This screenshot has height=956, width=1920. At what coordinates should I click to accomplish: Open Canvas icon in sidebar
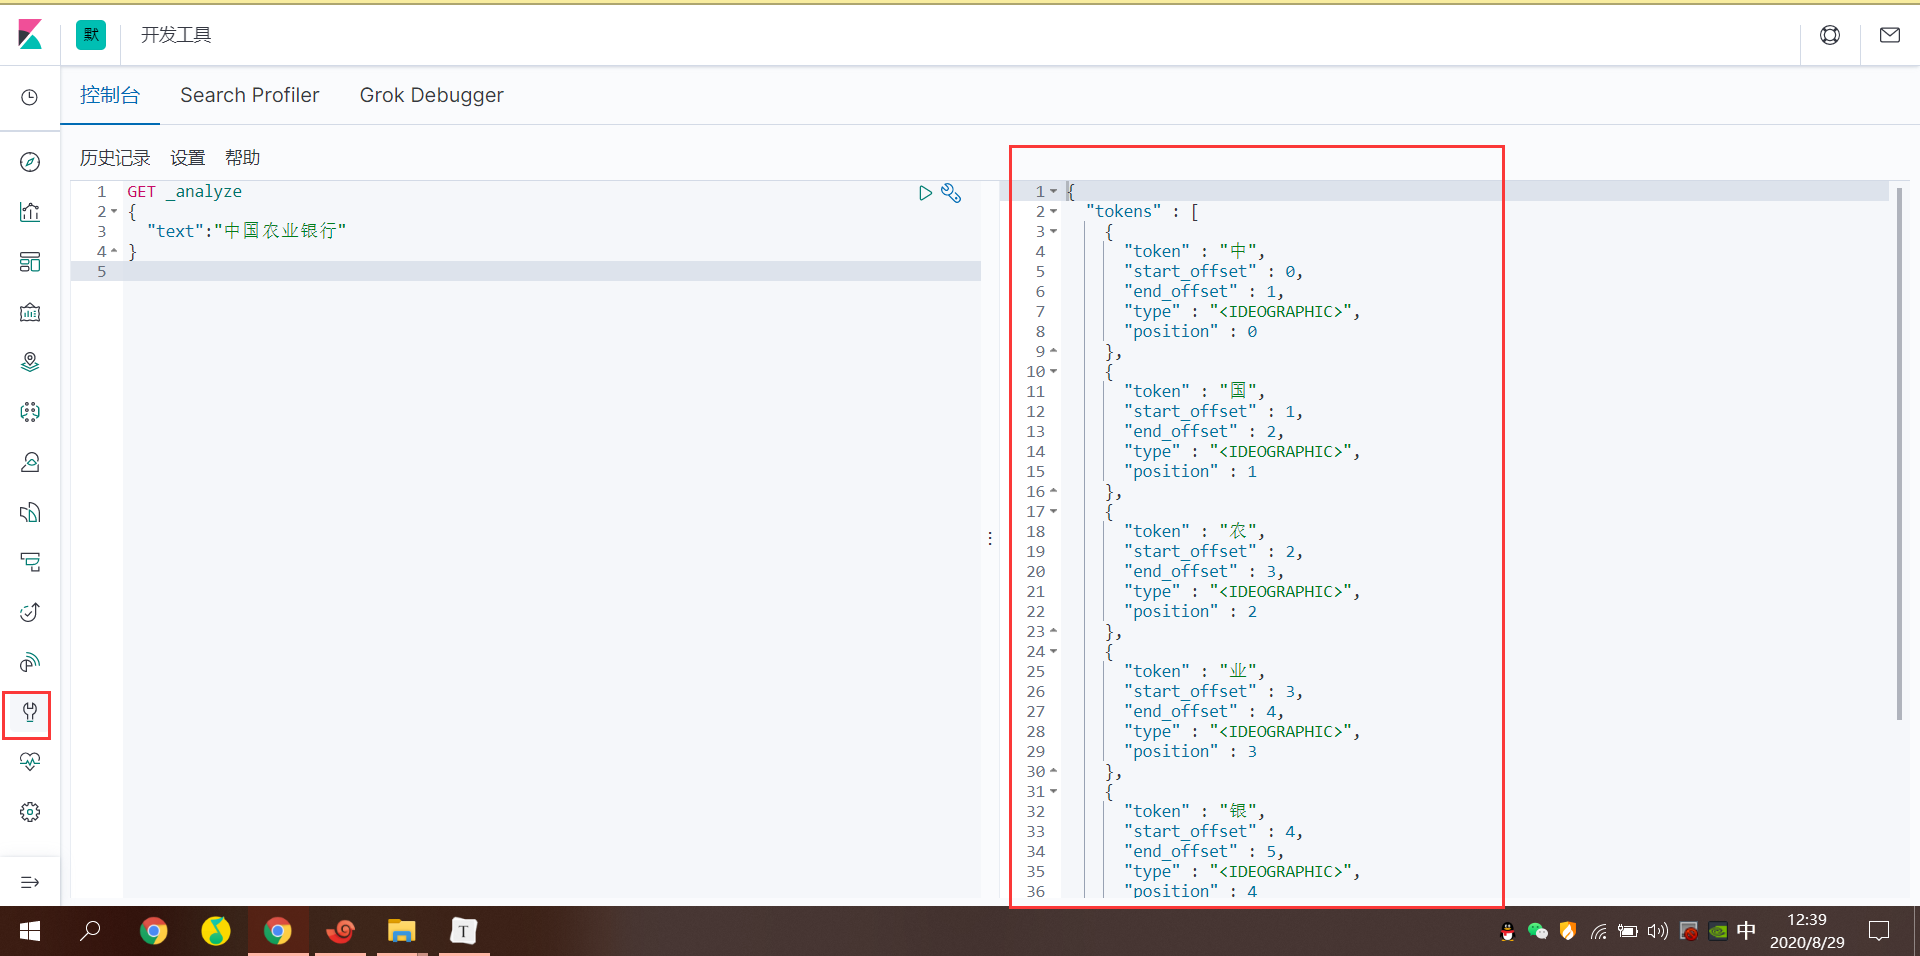pyautogui.click(x=30, y=312)
